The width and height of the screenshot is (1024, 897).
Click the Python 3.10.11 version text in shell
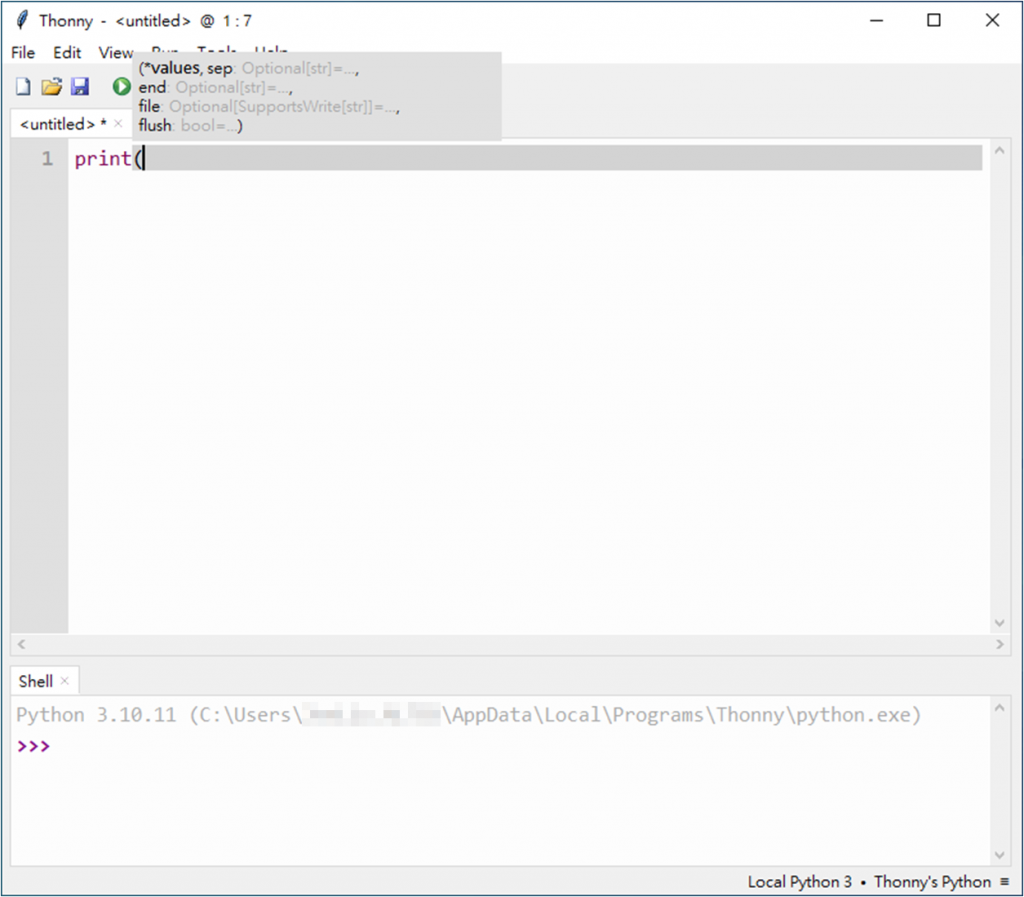pyautogui.click(x=96, y=715)
